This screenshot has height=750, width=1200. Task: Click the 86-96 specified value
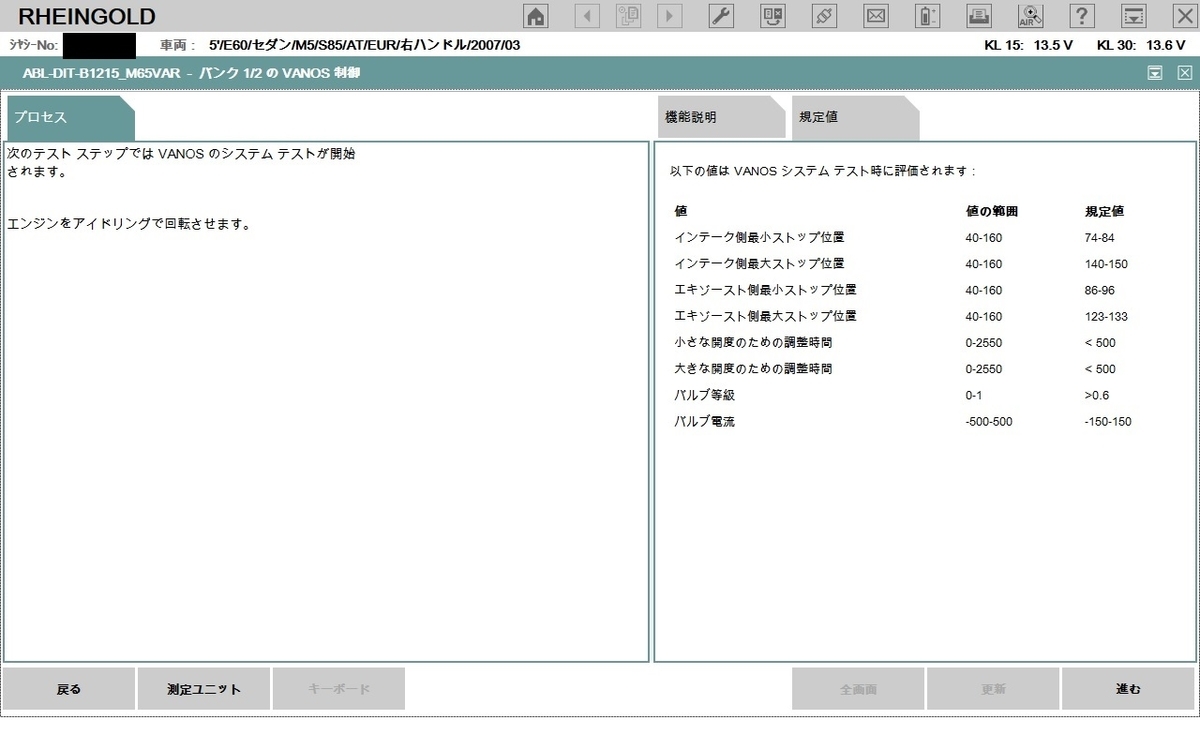(1099, 290)
